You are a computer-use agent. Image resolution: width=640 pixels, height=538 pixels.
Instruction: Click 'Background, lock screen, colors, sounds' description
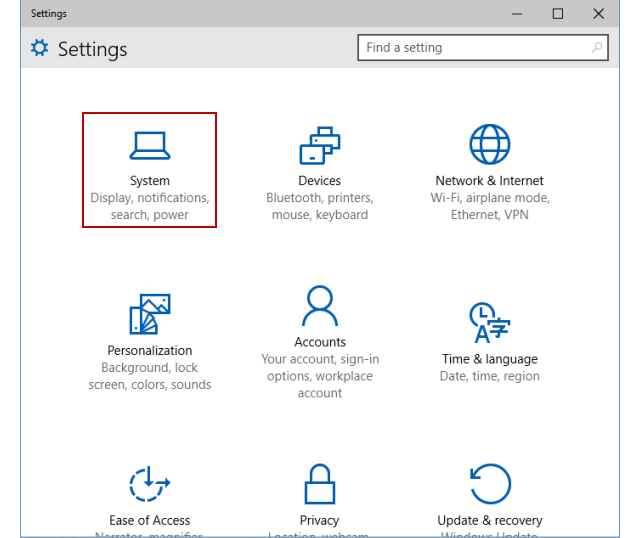[x=150, y=376]
